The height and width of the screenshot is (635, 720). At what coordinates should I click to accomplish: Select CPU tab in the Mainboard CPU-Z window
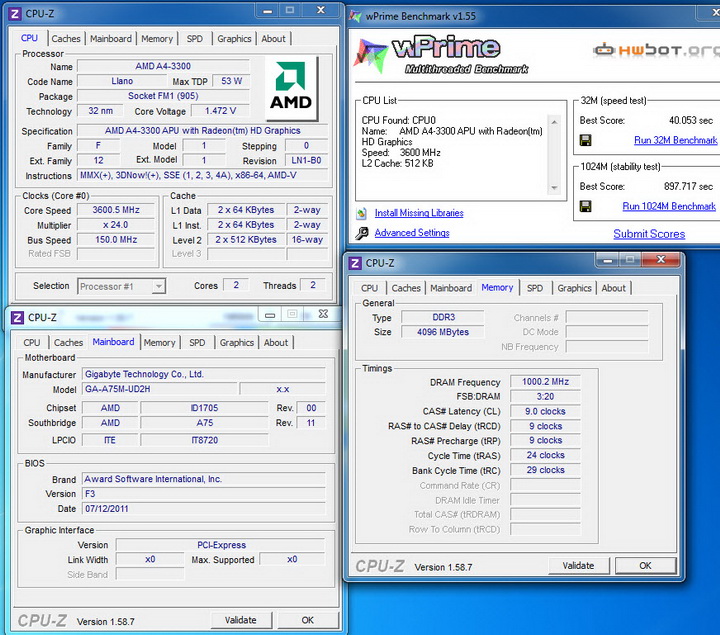(x=32, y=343)
